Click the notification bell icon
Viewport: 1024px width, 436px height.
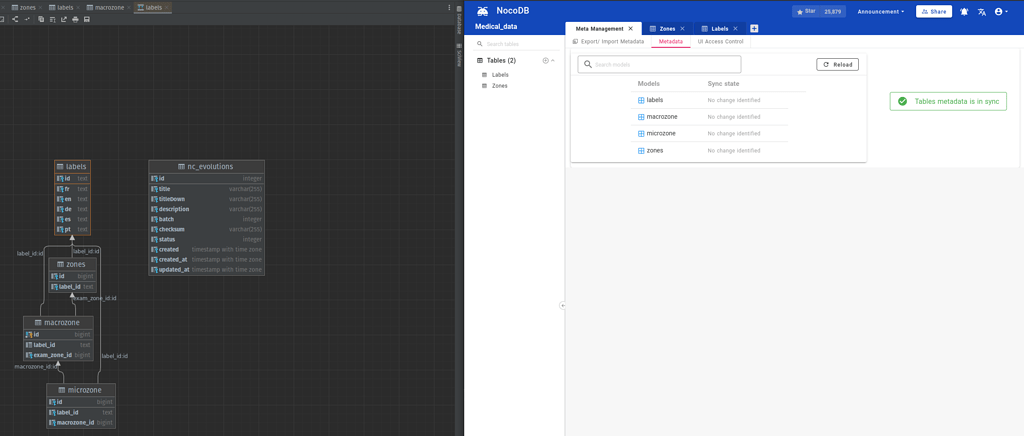pyautogui.click(x=964, y=12)
